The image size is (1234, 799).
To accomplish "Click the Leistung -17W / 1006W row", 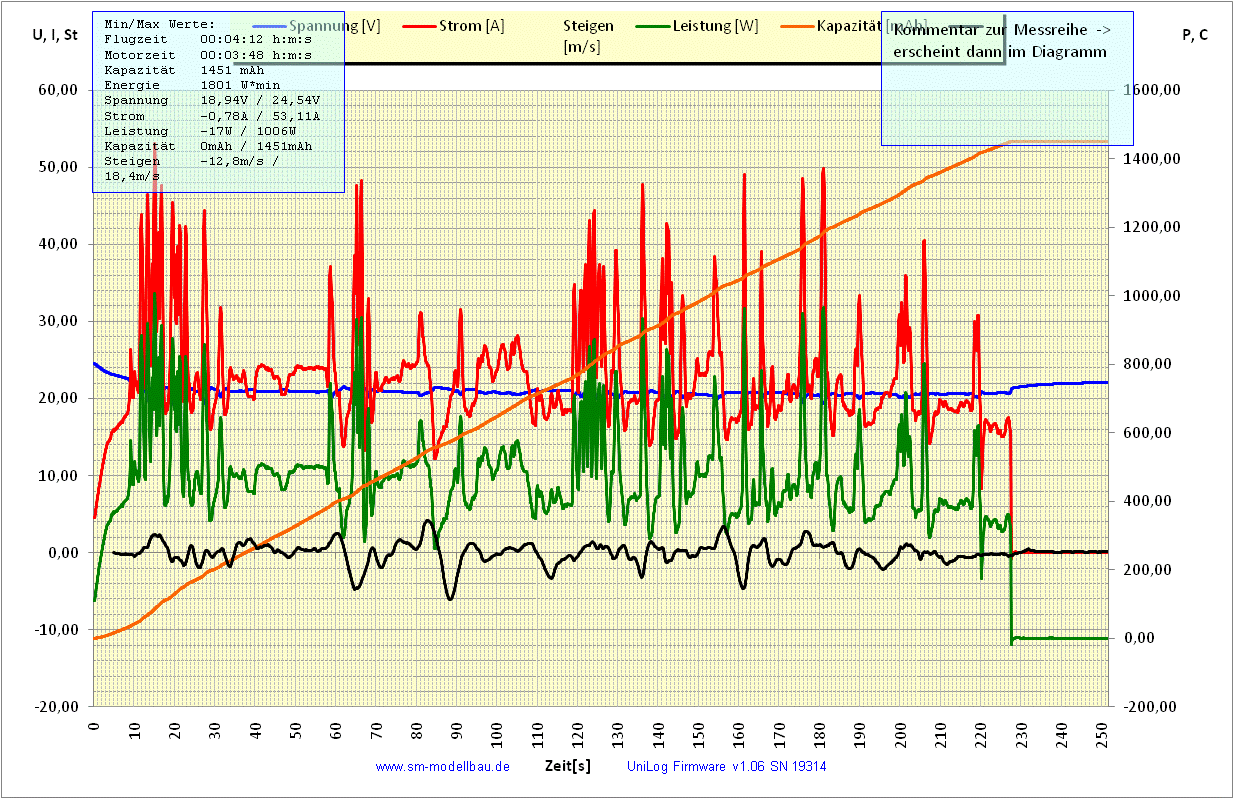I will pyautogui.click(x=200, y=131).
